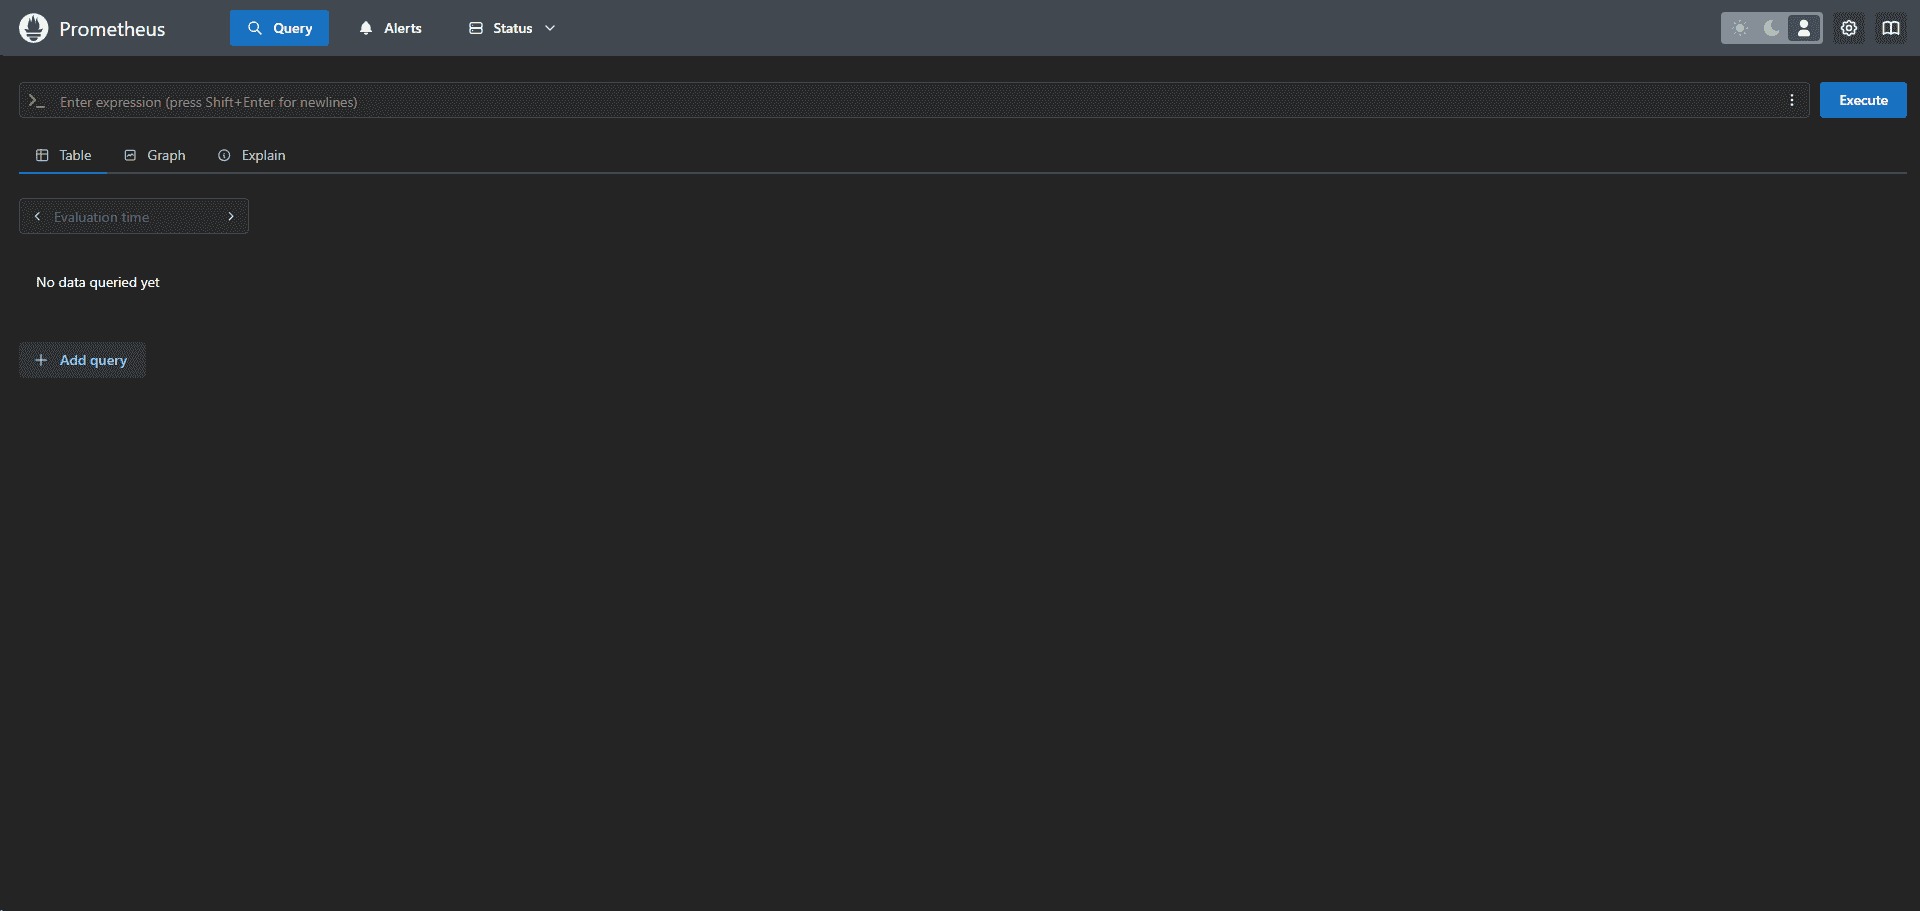
Task: Click the Alerts bell icon
Action: (x=365, y=28)
